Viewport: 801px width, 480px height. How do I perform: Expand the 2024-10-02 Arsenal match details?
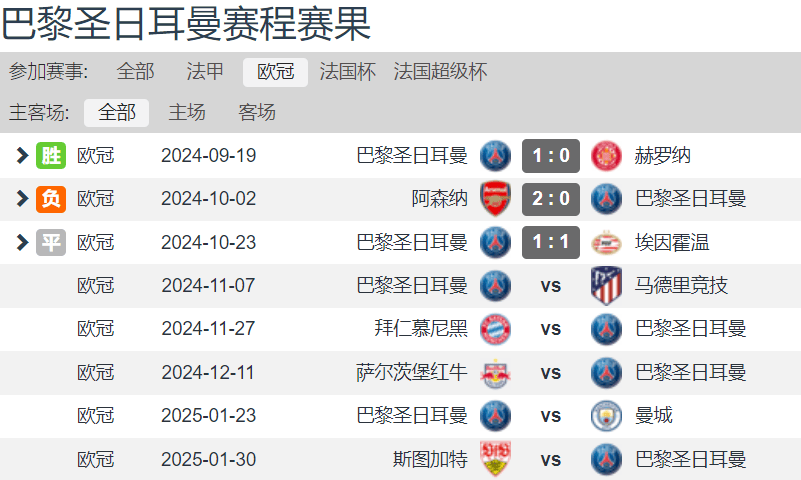click(x=22, y=199)
